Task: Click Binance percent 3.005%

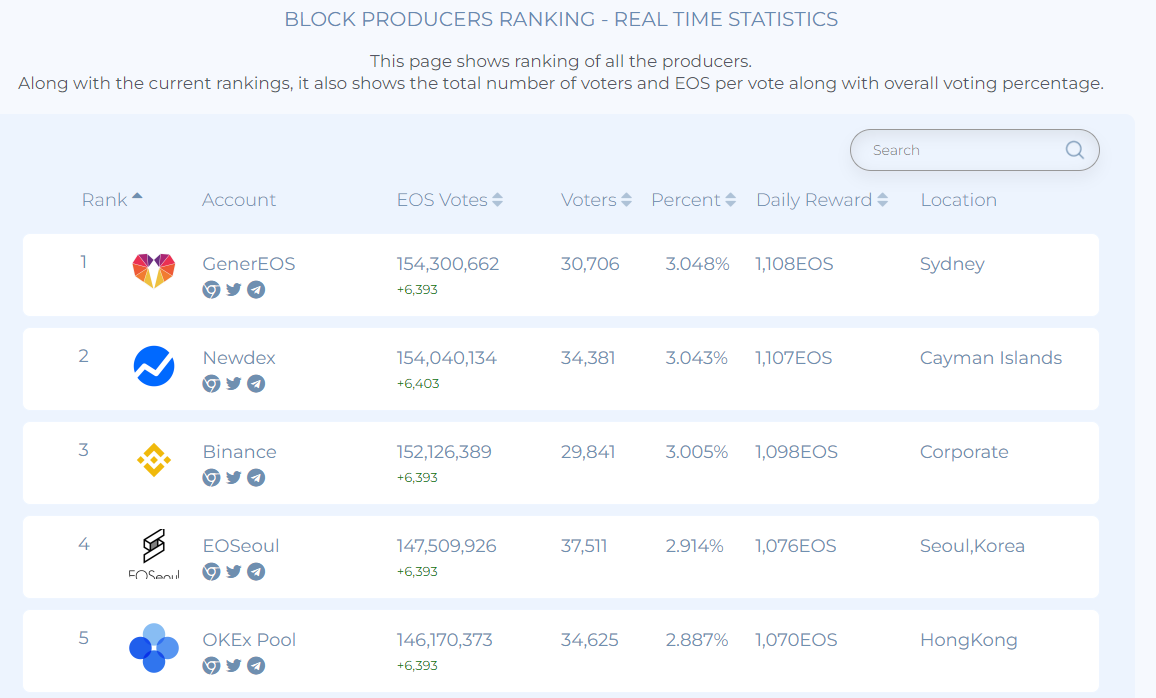Action: pyautogui.click(x=697, y=452)
